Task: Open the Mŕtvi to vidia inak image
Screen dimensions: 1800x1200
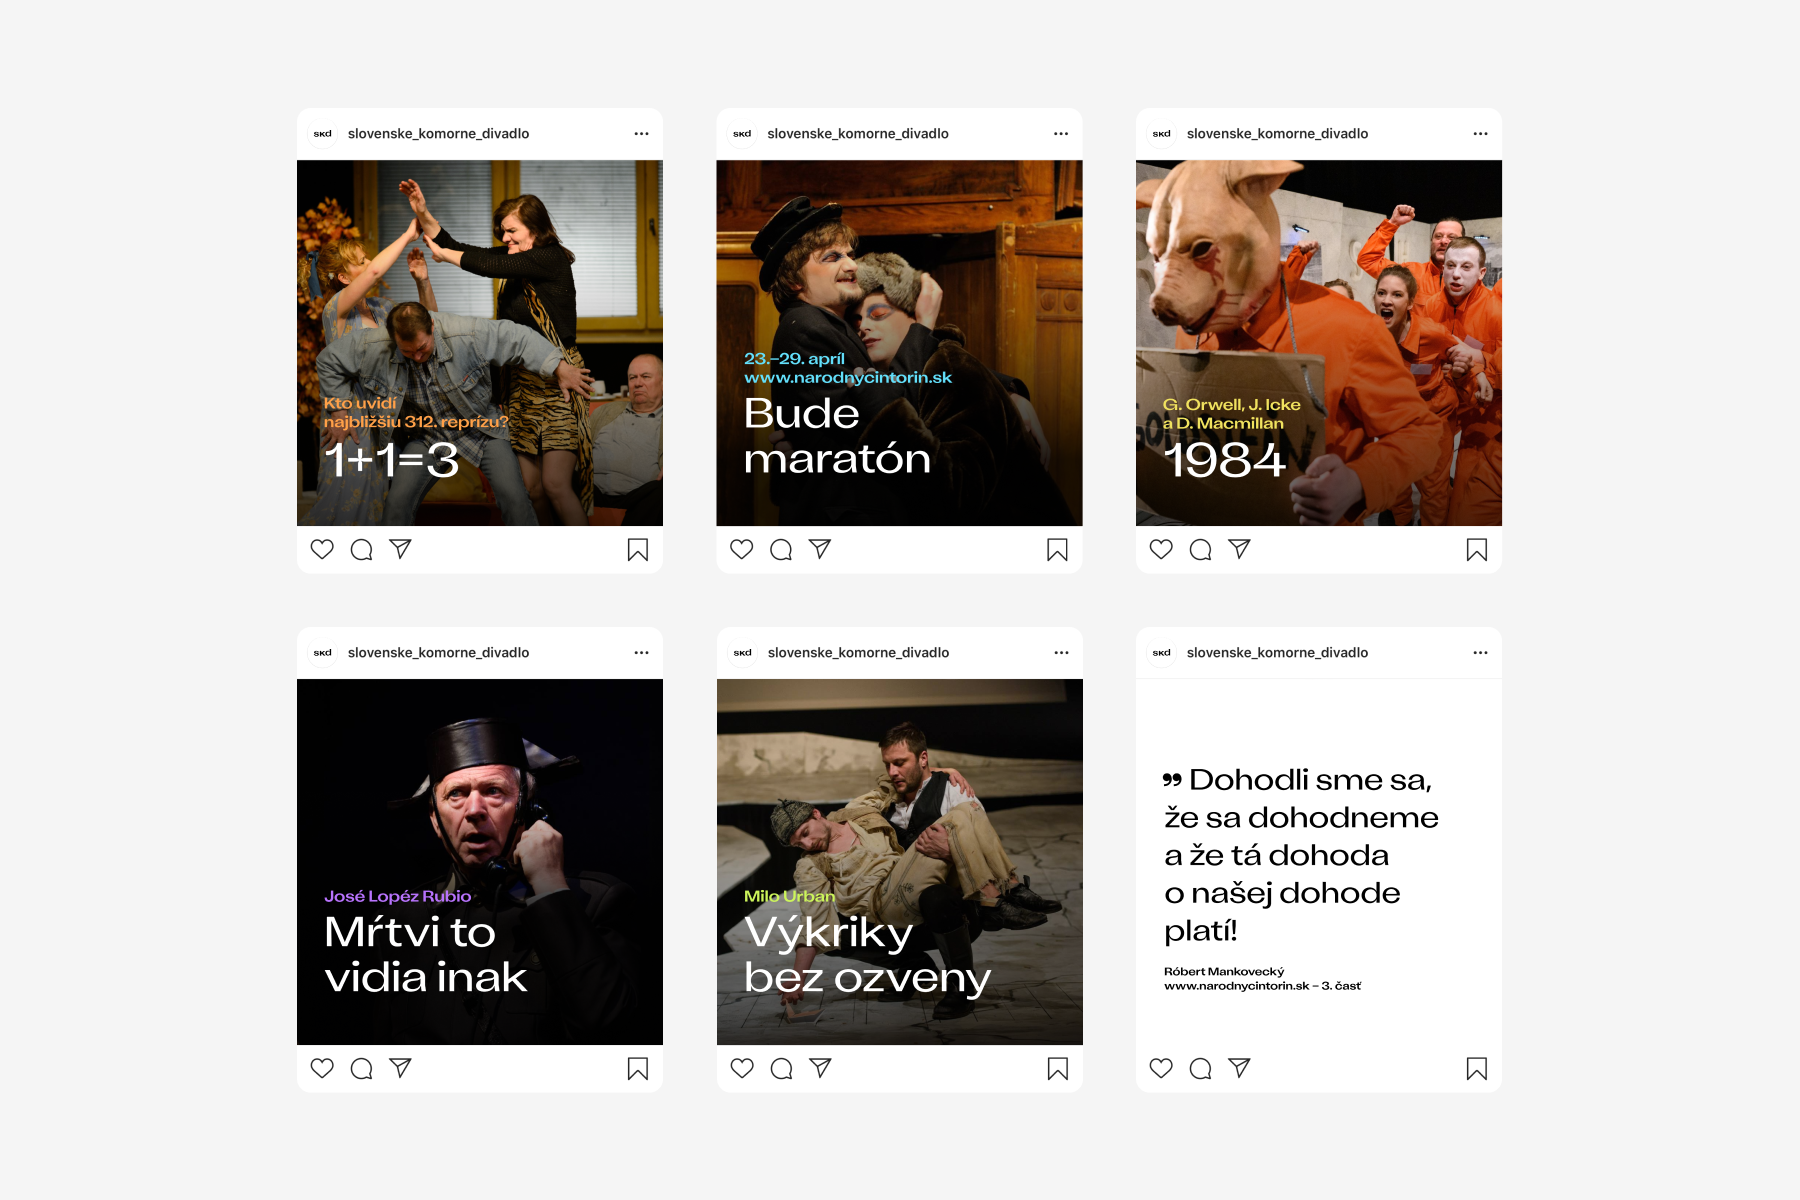Action: coord(480,800)
